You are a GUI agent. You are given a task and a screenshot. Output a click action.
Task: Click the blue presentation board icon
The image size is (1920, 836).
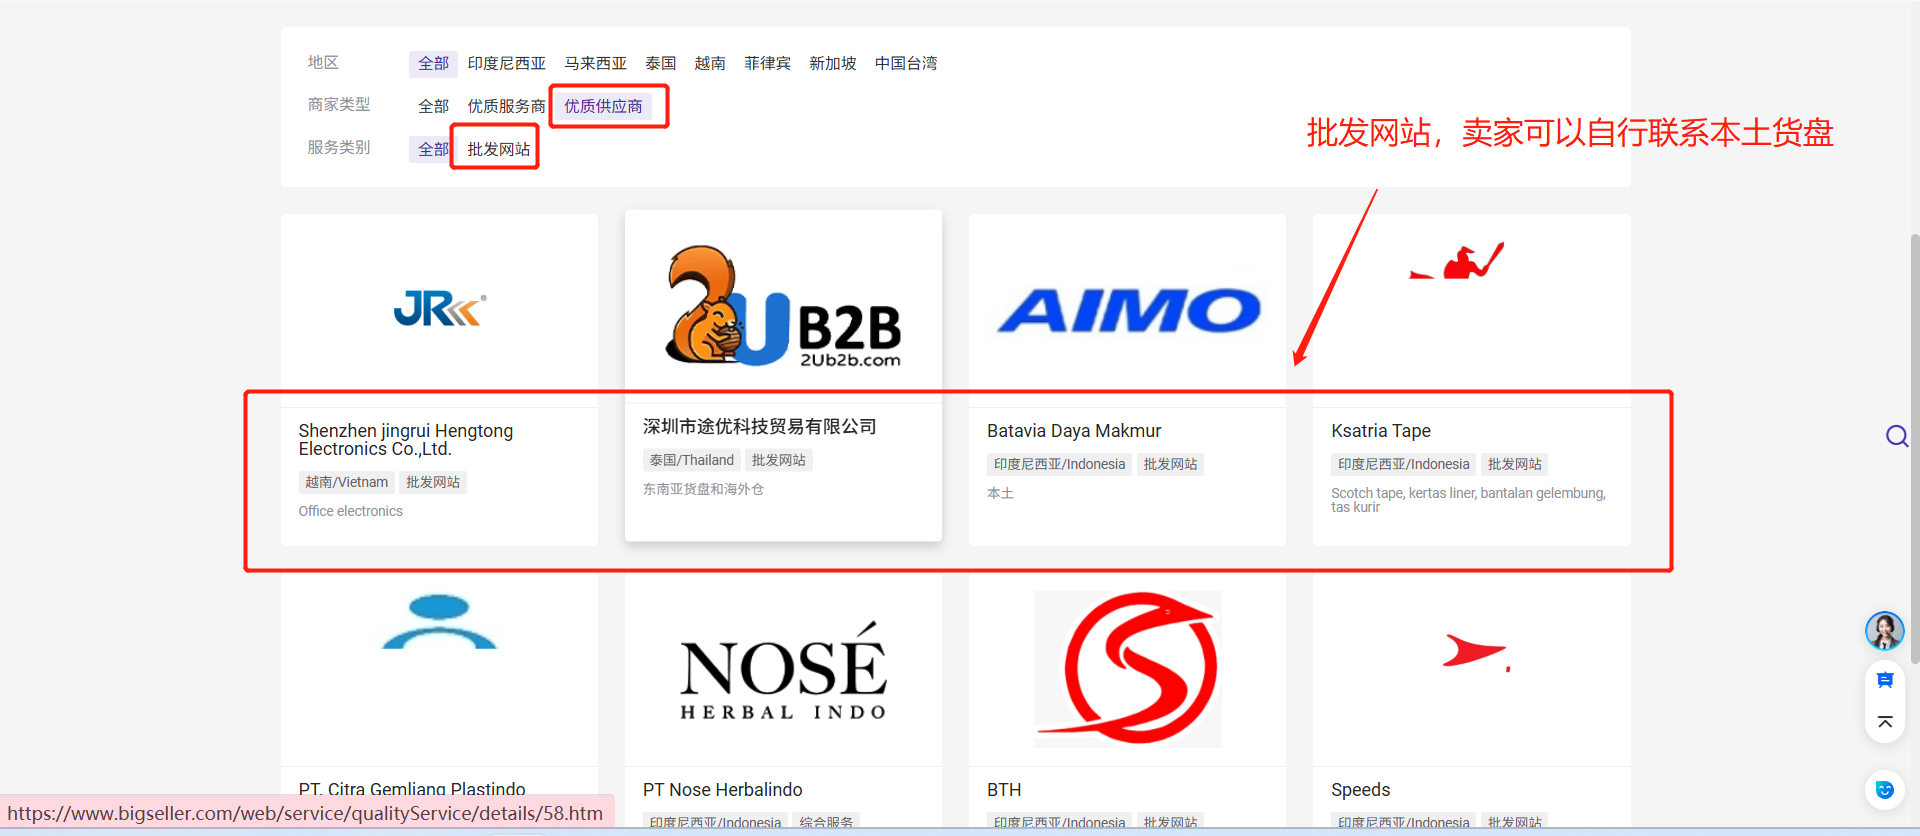tap(1884, 680)
